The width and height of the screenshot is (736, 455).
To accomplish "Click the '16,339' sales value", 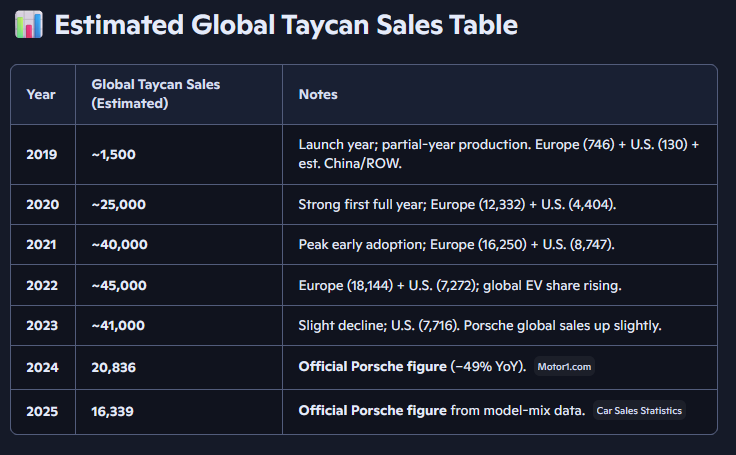I will coord(113,411).
